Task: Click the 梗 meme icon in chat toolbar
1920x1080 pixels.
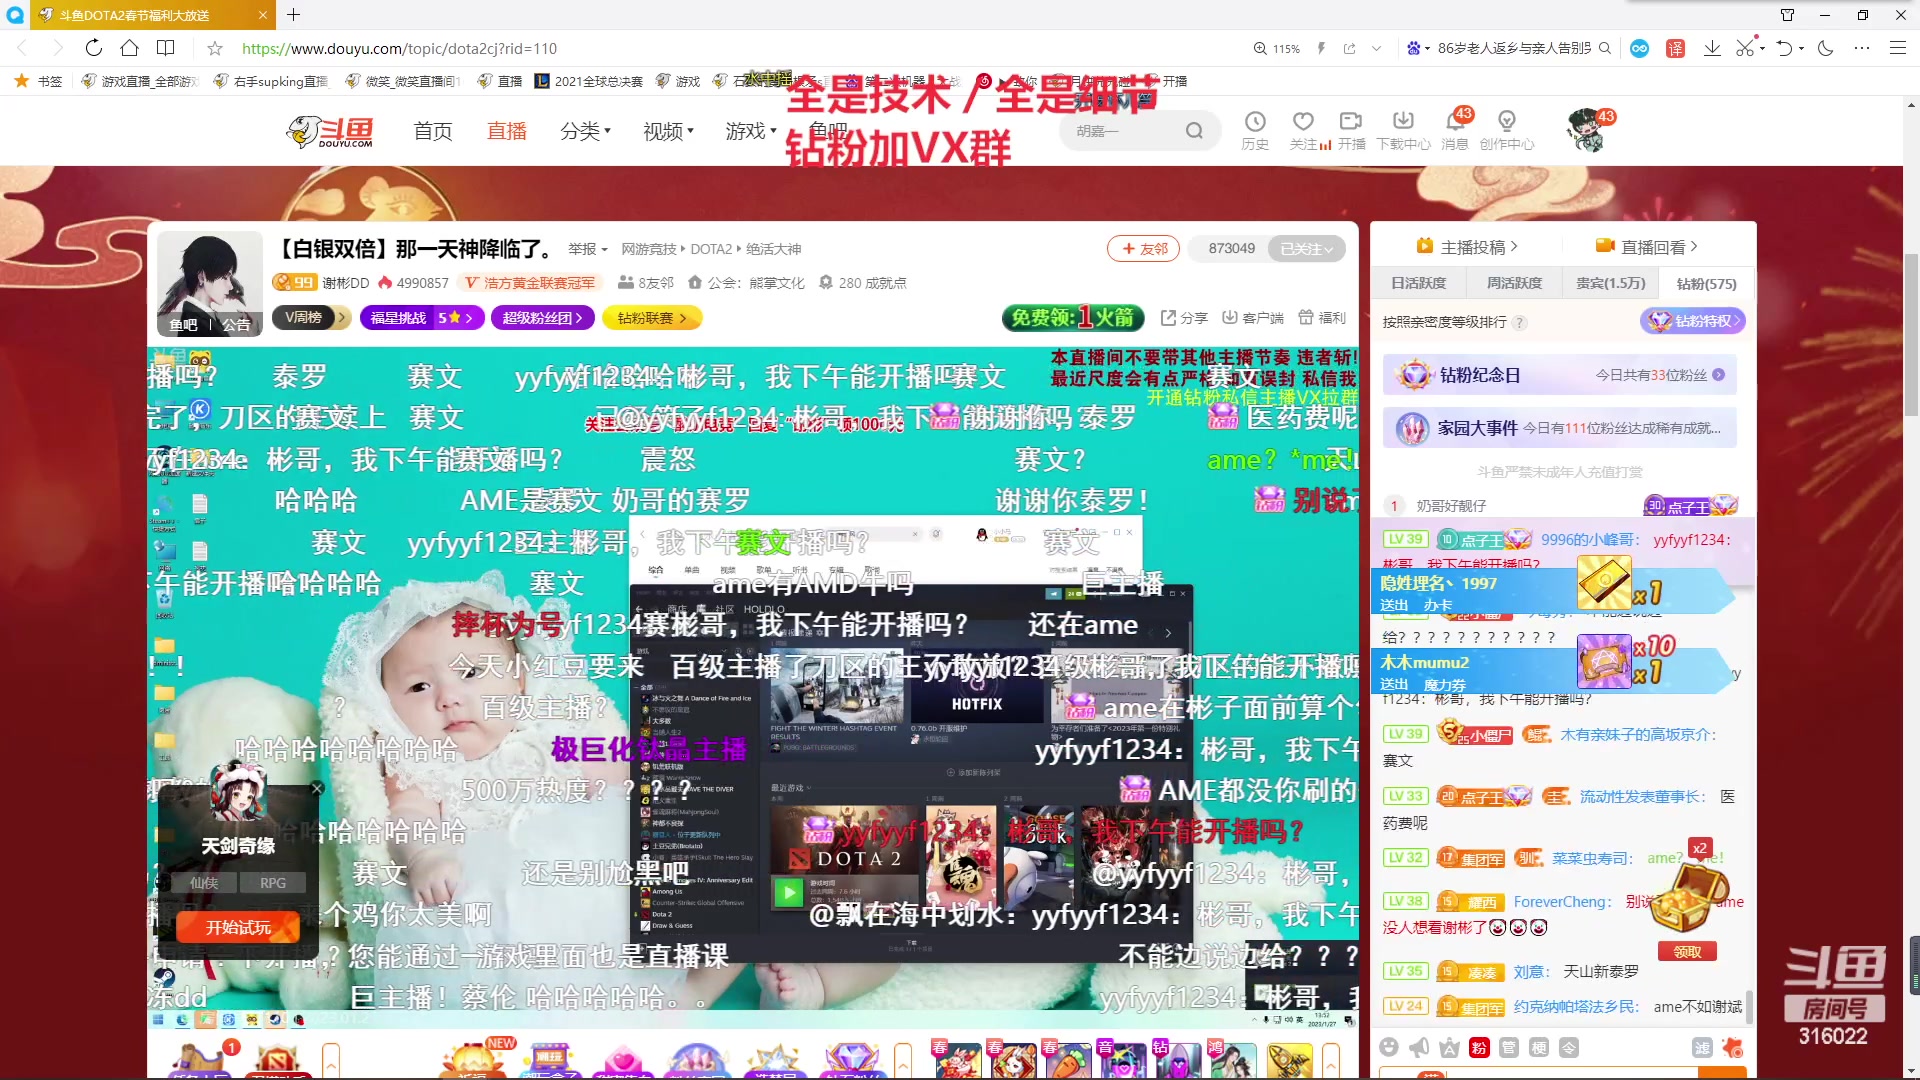Action: click(x=1539, y=1047)
